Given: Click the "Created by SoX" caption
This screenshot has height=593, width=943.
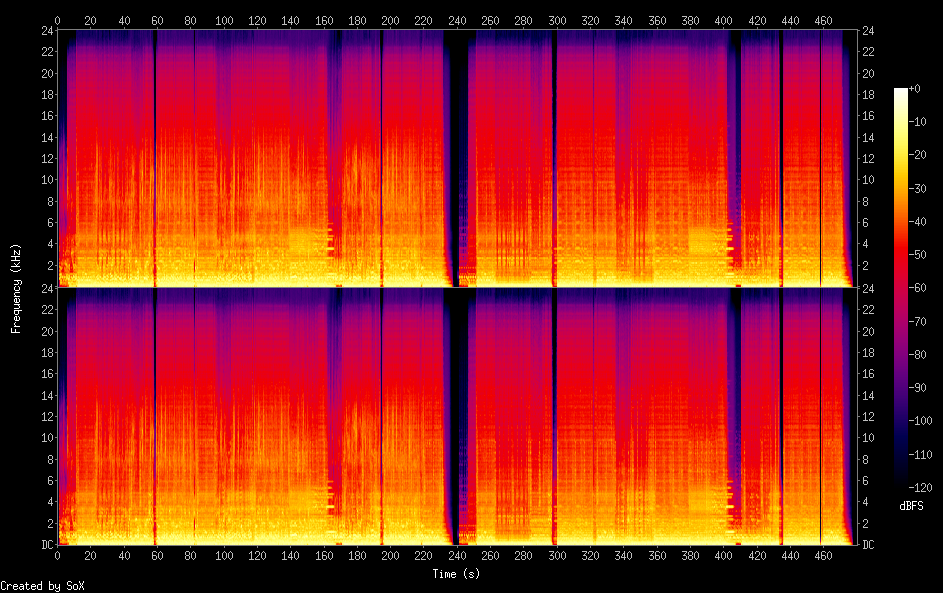Looking at the screenshot, I should click(x=42, y=586).
